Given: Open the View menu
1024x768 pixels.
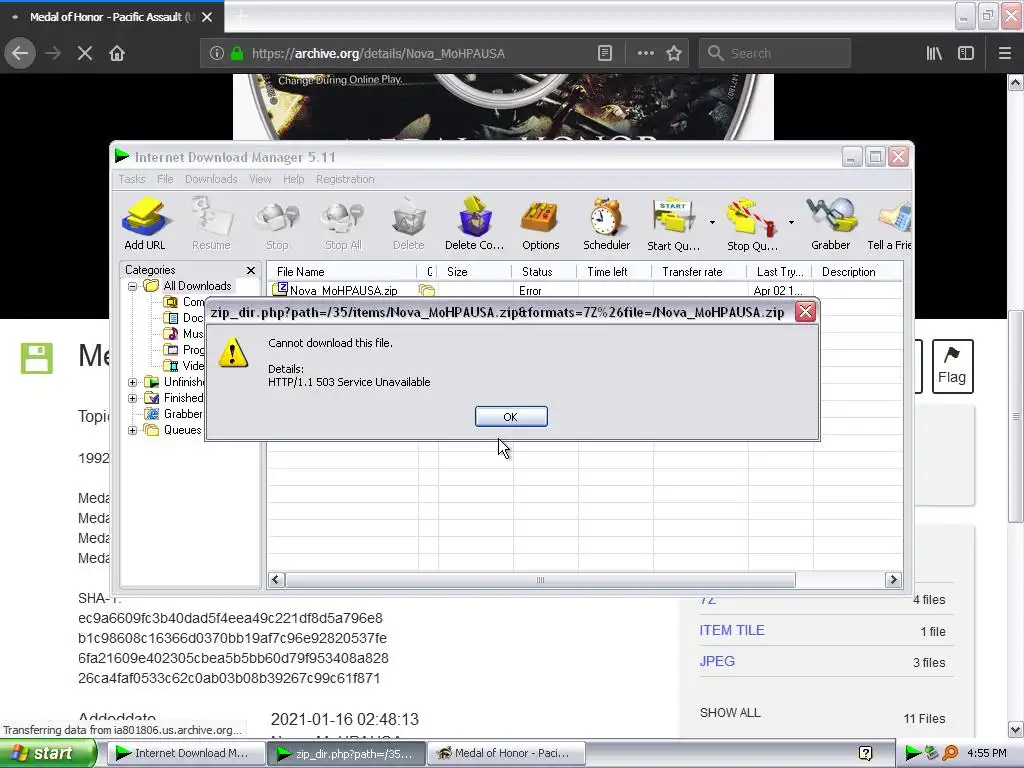Looking at the screenshot, I should point(260,179).
